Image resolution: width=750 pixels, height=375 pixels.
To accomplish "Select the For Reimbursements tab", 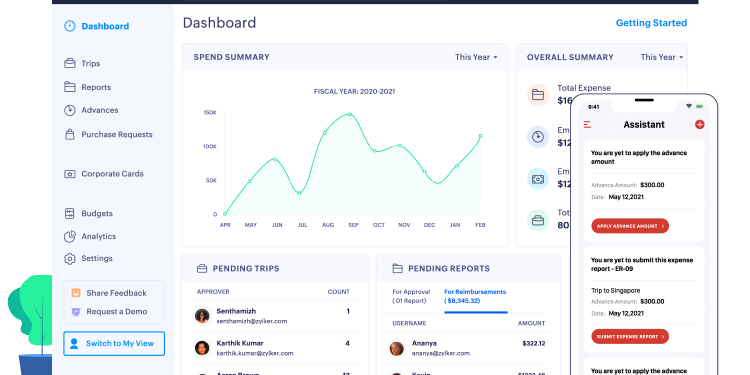I will 475,296.
